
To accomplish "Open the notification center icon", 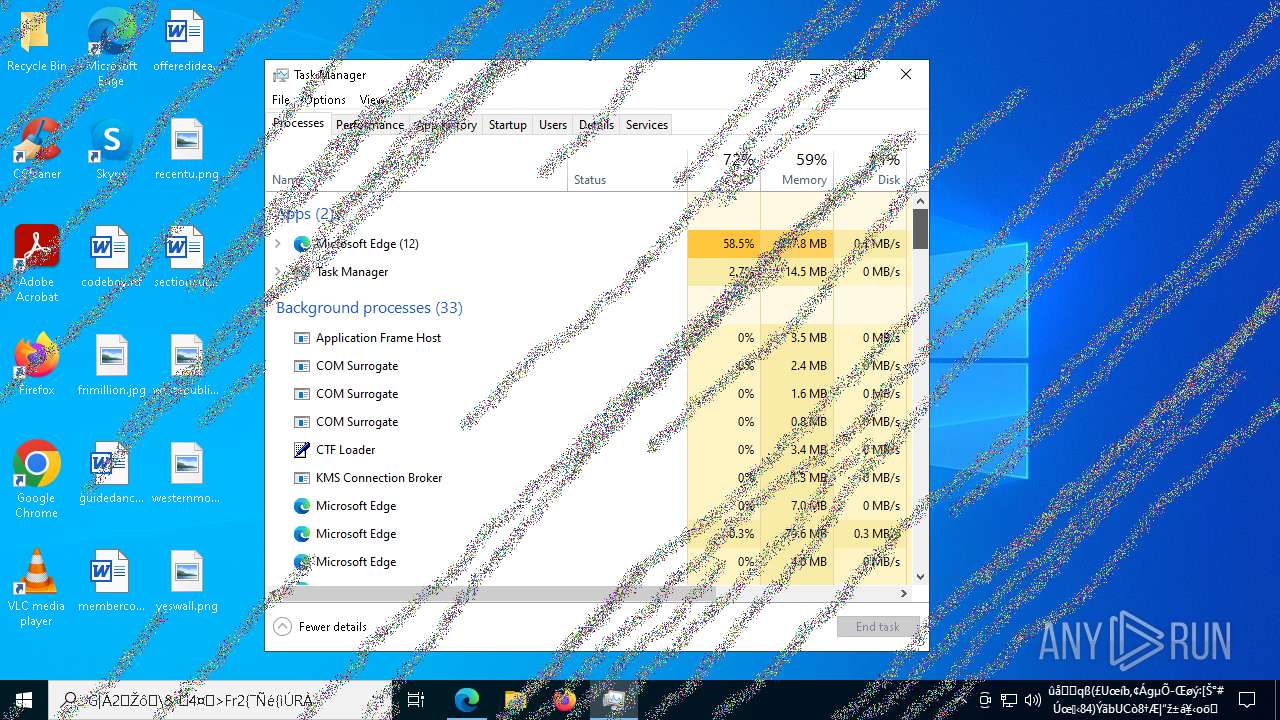I will coord(1247,700).
